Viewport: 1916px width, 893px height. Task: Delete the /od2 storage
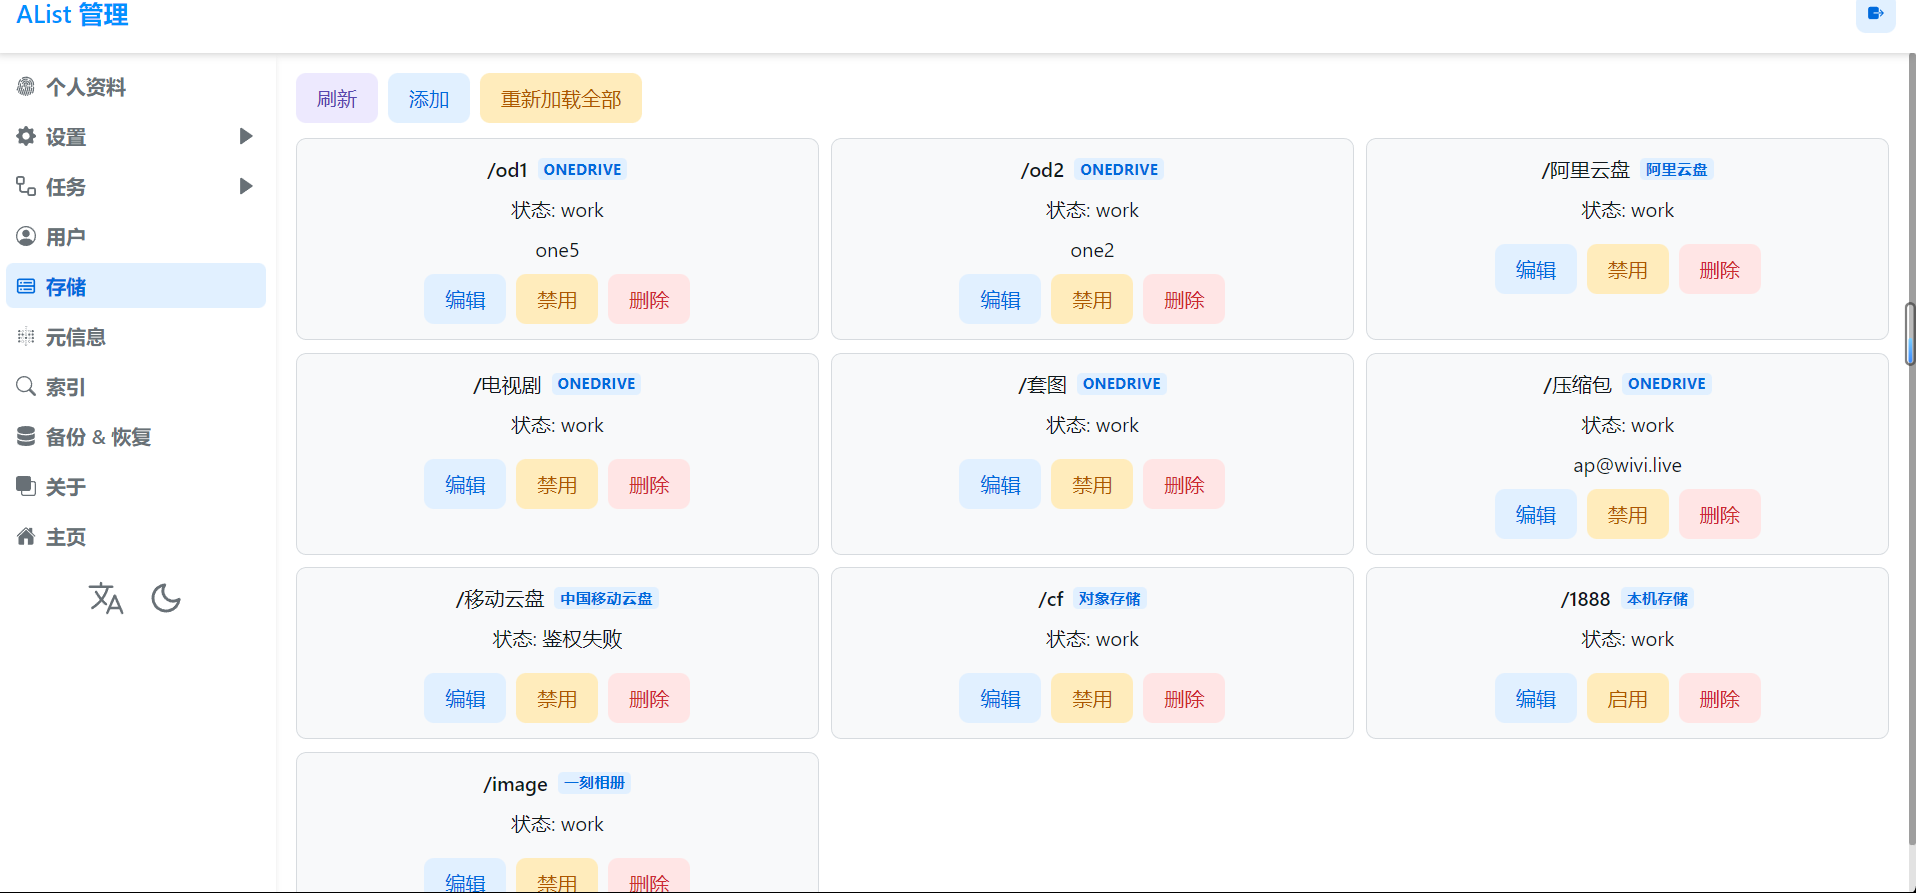(1184, 299)
